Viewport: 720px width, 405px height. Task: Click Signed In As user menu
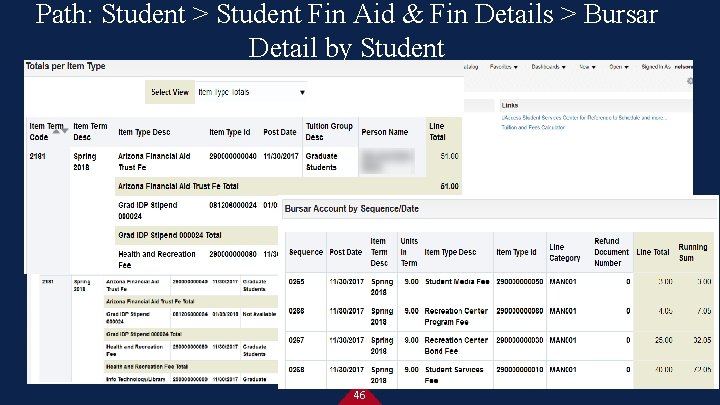coord(667,67)
